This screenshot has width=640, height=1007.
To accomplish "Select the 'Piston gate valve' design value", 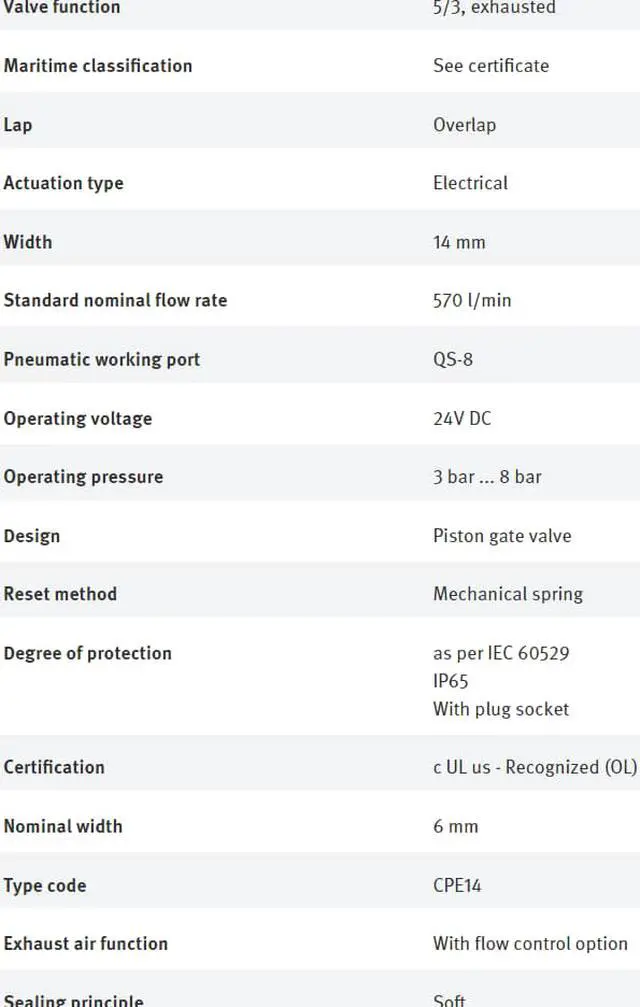I will (x=502, y=536).
